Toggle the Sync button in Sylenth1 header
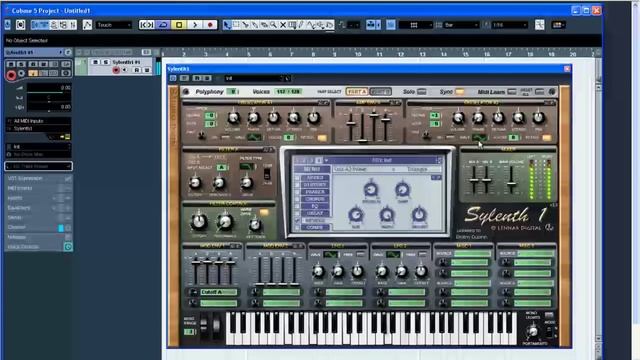 [x=459, y=92]
